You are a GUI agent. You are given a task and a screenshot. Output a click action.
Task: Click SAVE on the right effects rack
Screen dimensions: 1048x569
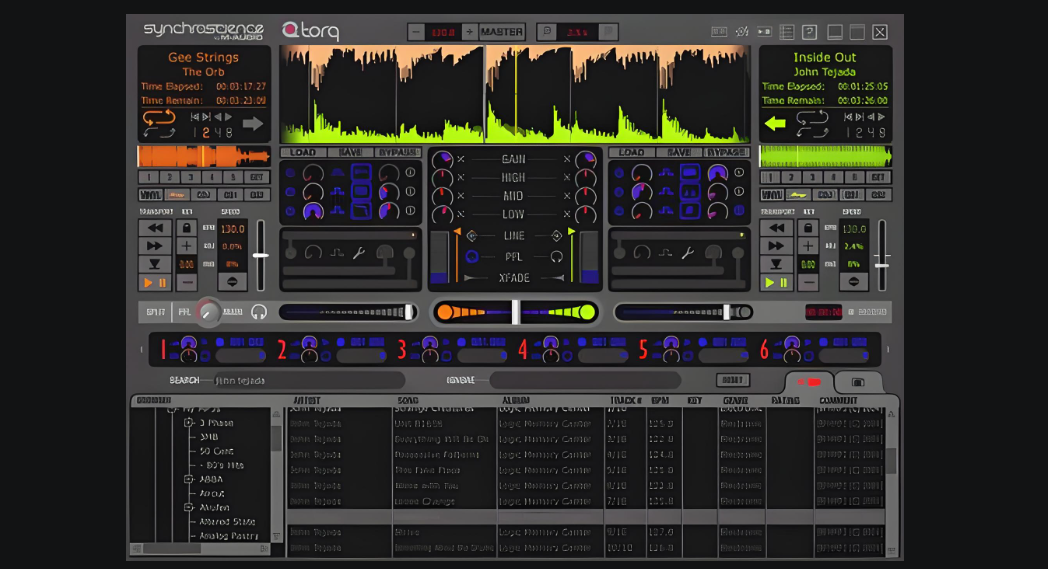pos(679,152)
